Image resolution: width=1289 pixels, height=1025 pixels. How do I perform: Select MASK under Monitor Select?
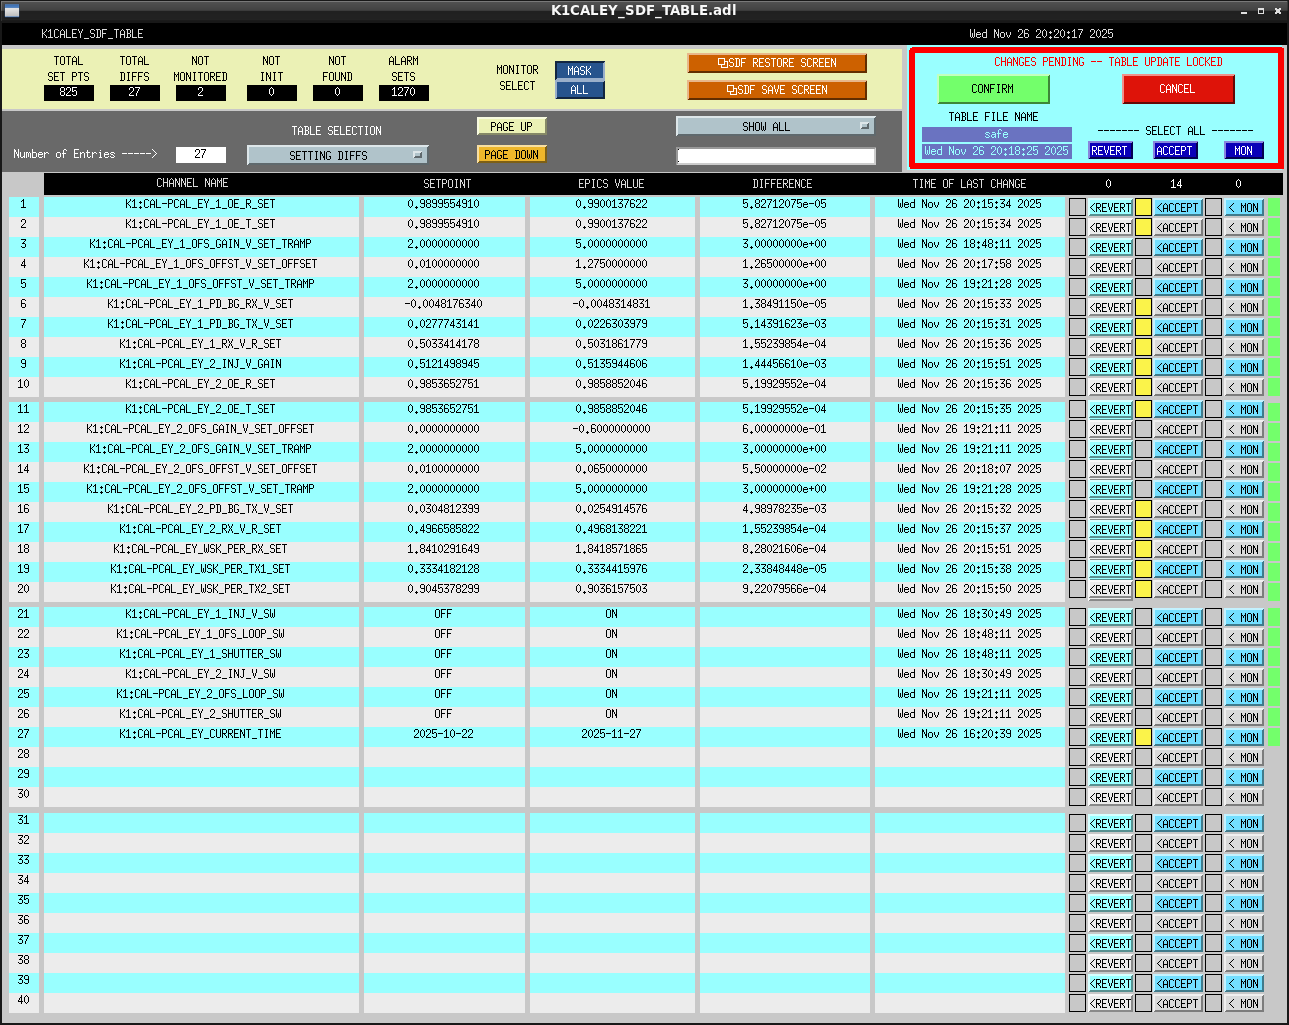tap(579, 71)
